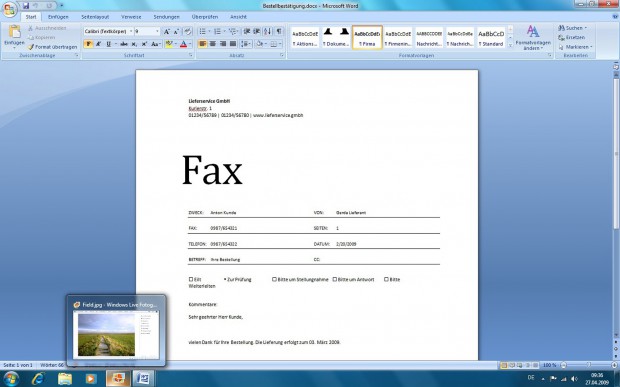Toggle bold formatting button

coord(88,44)
